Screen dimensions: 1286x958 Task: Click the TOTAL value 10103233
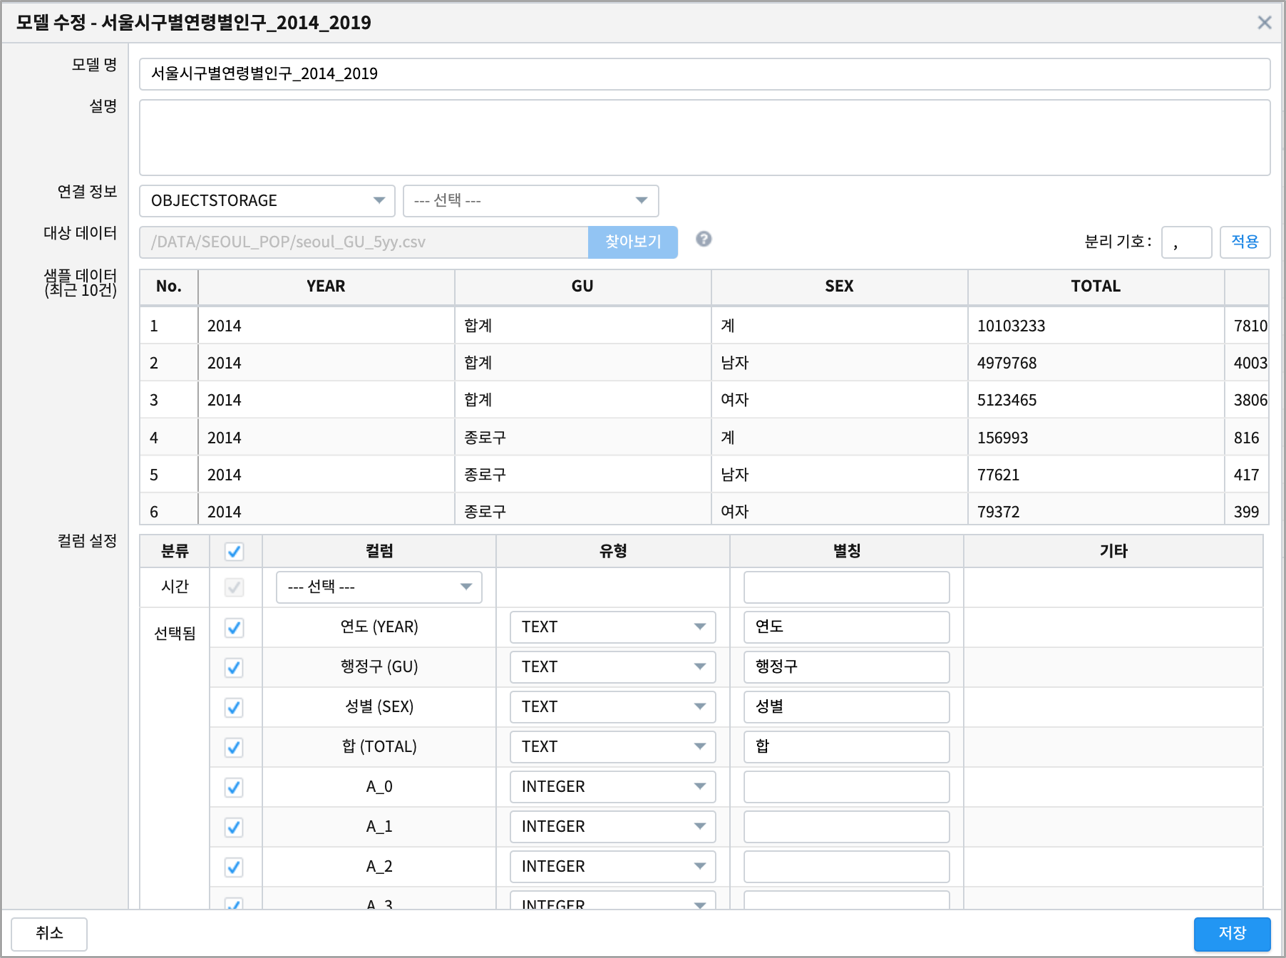pos(1011,326)
